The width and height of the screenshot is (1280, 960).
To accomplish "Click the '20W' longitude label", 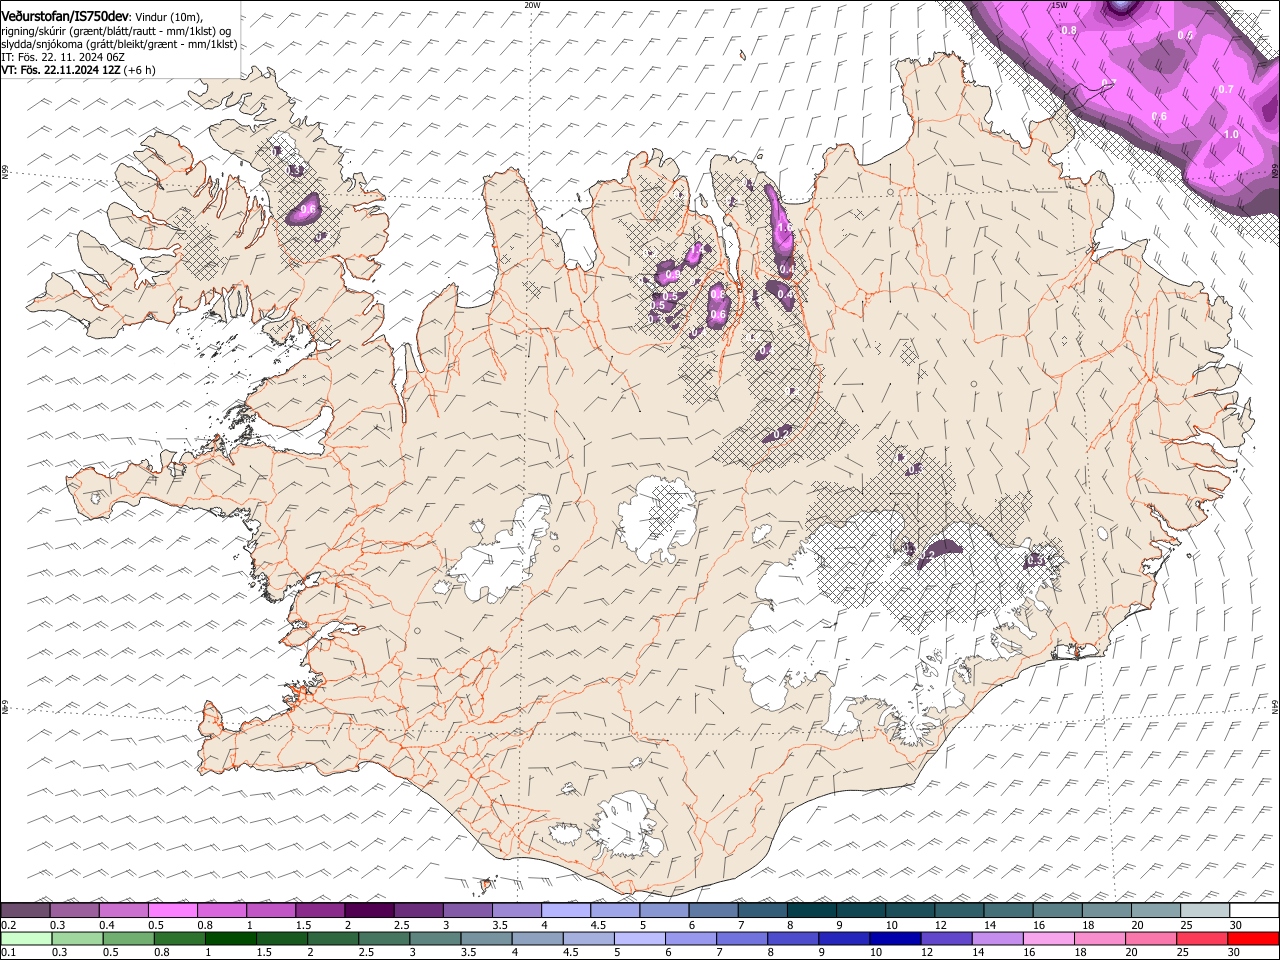I will point(532,5).
